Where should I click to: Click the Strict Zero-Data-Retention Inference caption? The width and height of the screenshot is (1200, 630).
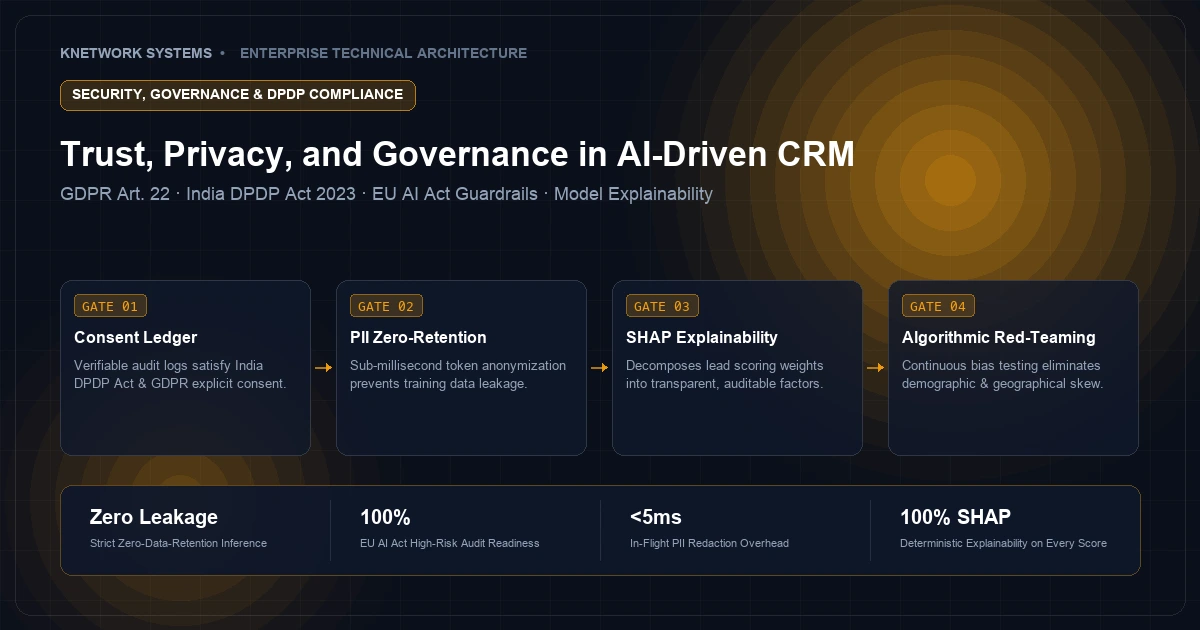pos(178,543)
